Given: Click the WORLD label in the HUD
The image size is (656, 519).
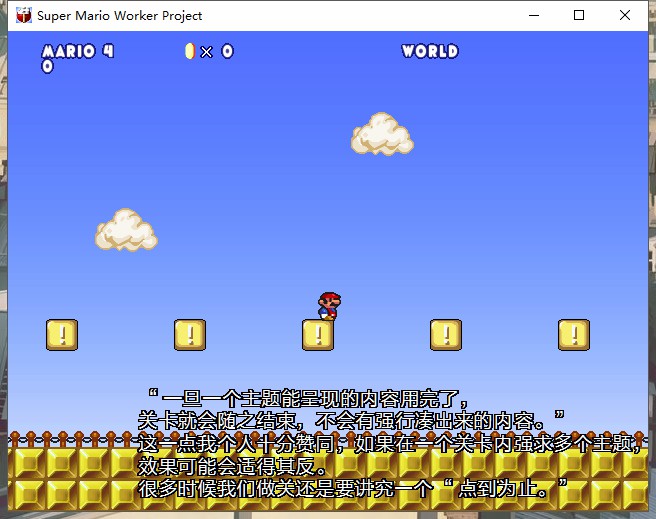Looking at the screenshot, I should [430, 51].
